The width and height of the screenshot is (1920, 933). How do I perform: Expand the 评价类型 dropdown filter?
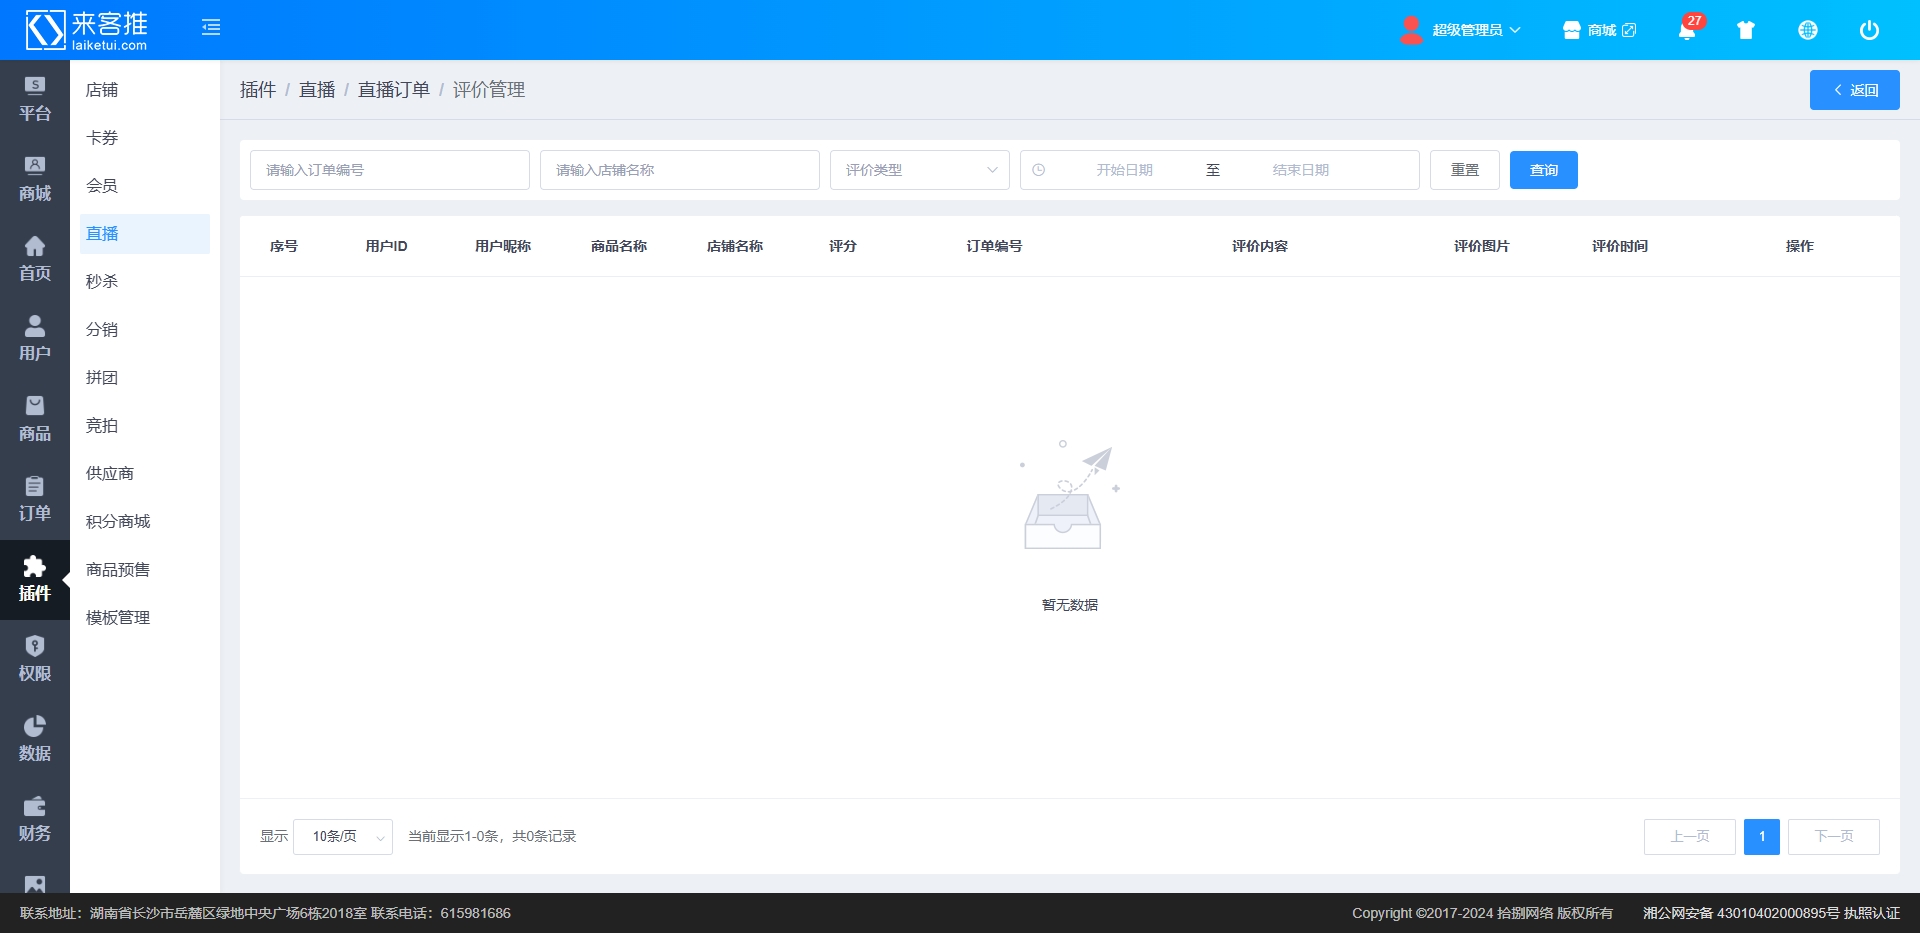(919, 170)
